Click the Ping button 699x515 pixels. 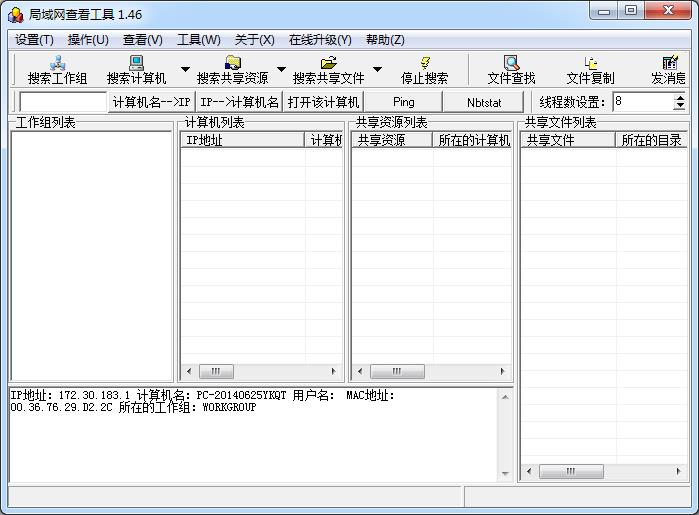[403, 102]
